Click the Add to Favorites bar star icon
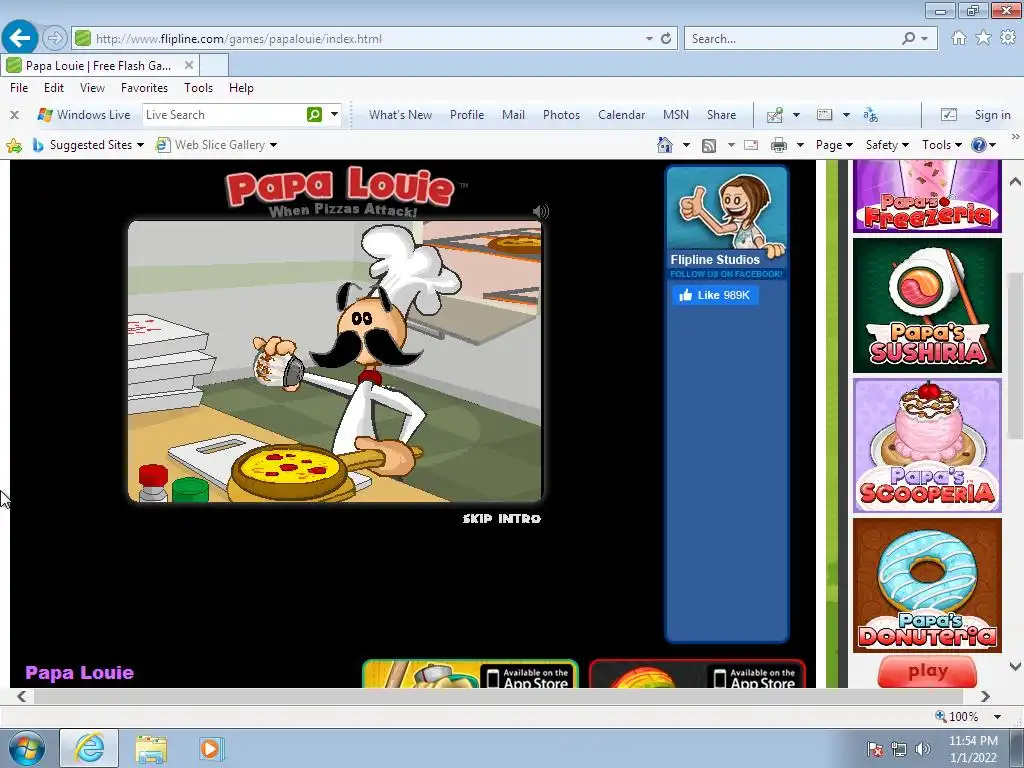 tap(14, 145)
